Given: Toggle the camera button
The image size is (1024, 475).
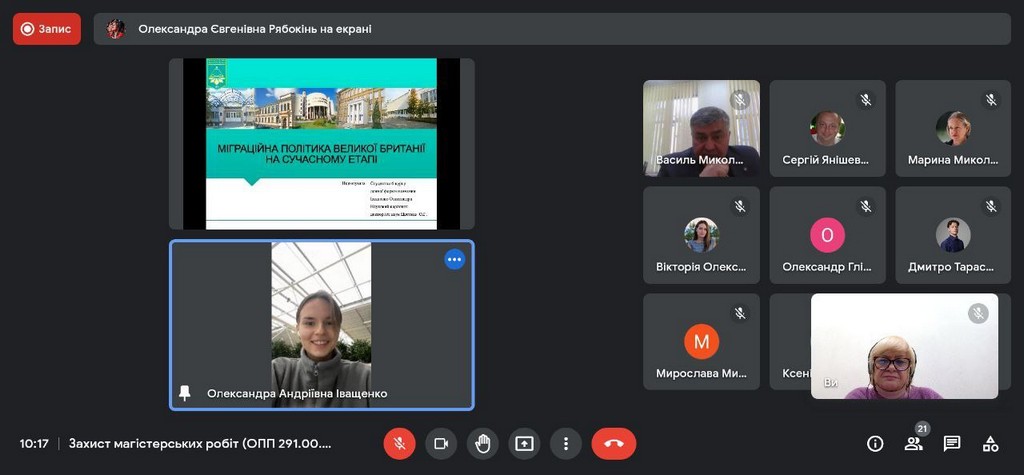Looking at the screenshot, I should [440, 443].
